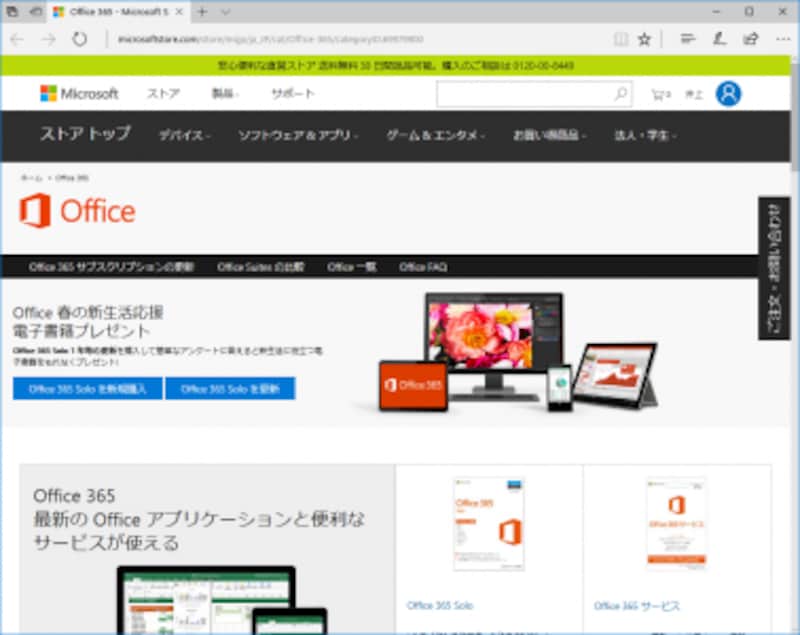Share this page via share icon

[751, 39]
